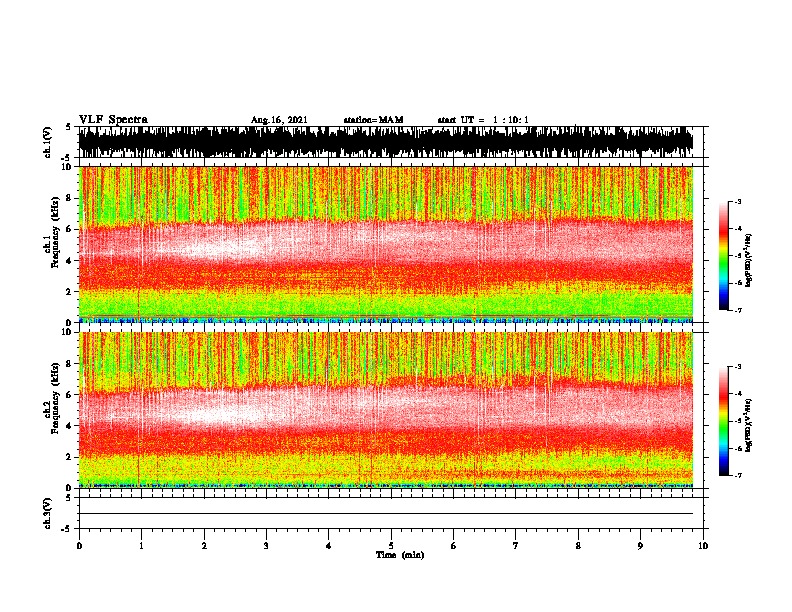The height and width of the screenshot is (612, 792).
Task: Click the time axis tick label "6"
Action: [454, 546]
